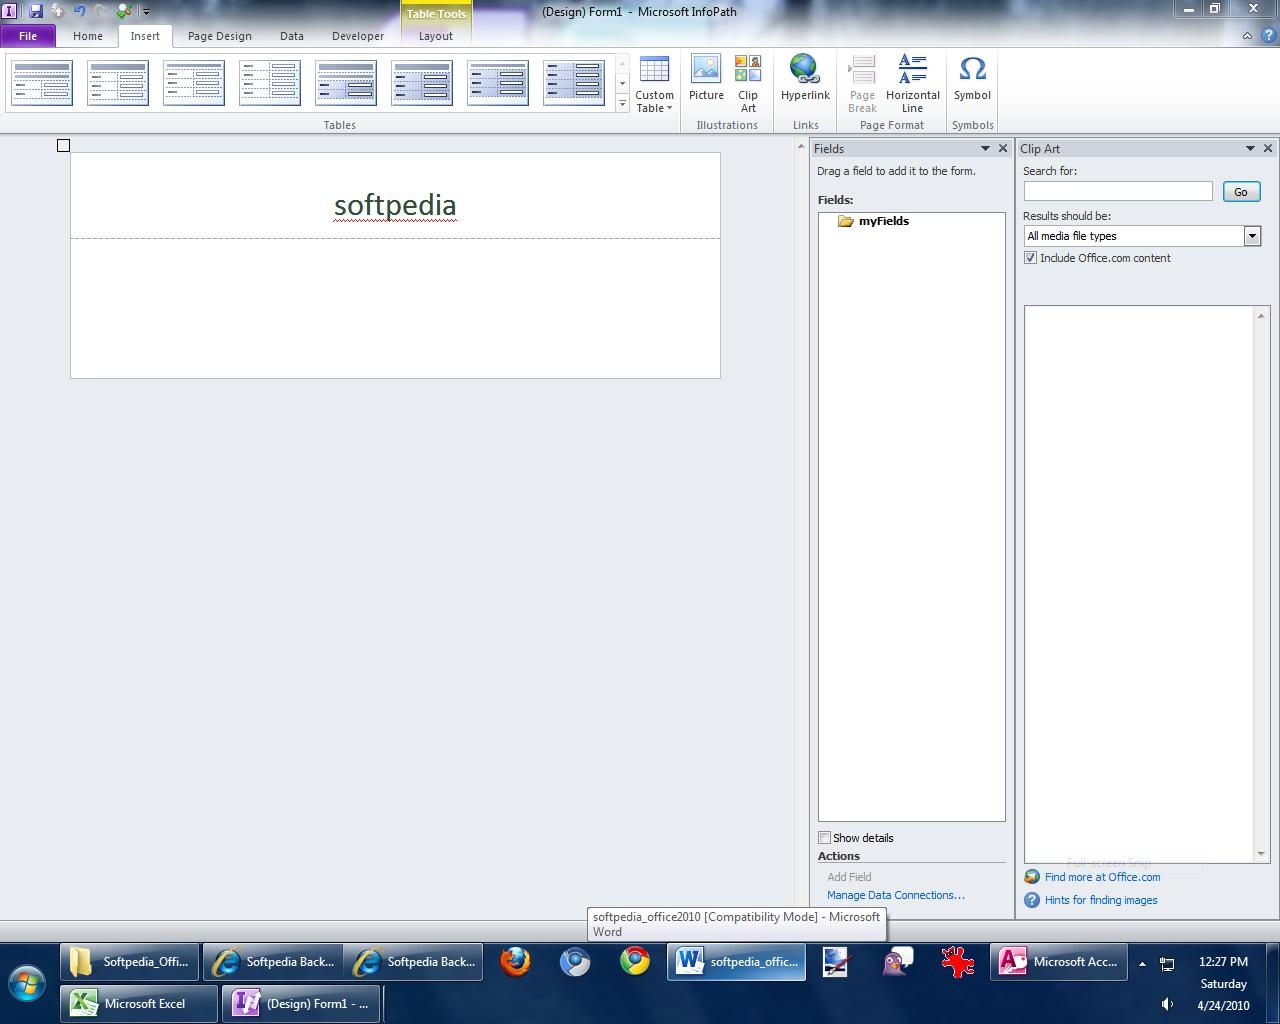The image size is (1280, 1024).
Task: Uncheck Include Office.com content
Action: (1030, 258)
